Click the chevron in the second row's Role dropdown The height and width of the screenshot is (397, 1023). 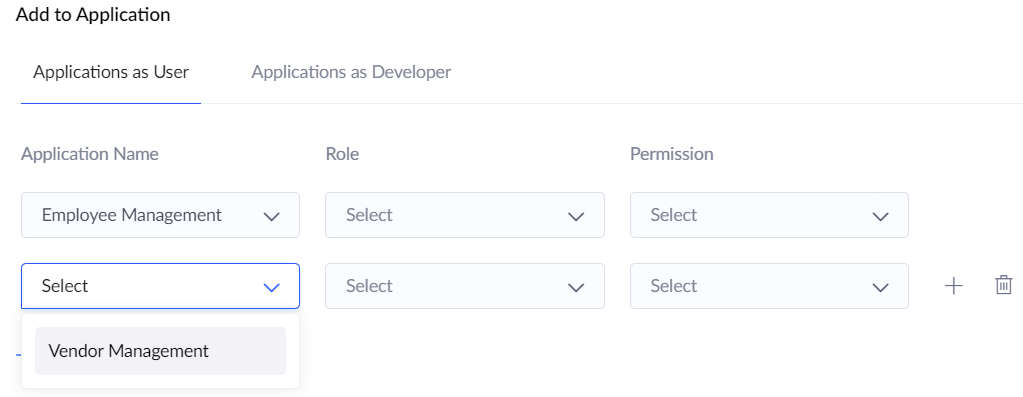coord(576,287)
